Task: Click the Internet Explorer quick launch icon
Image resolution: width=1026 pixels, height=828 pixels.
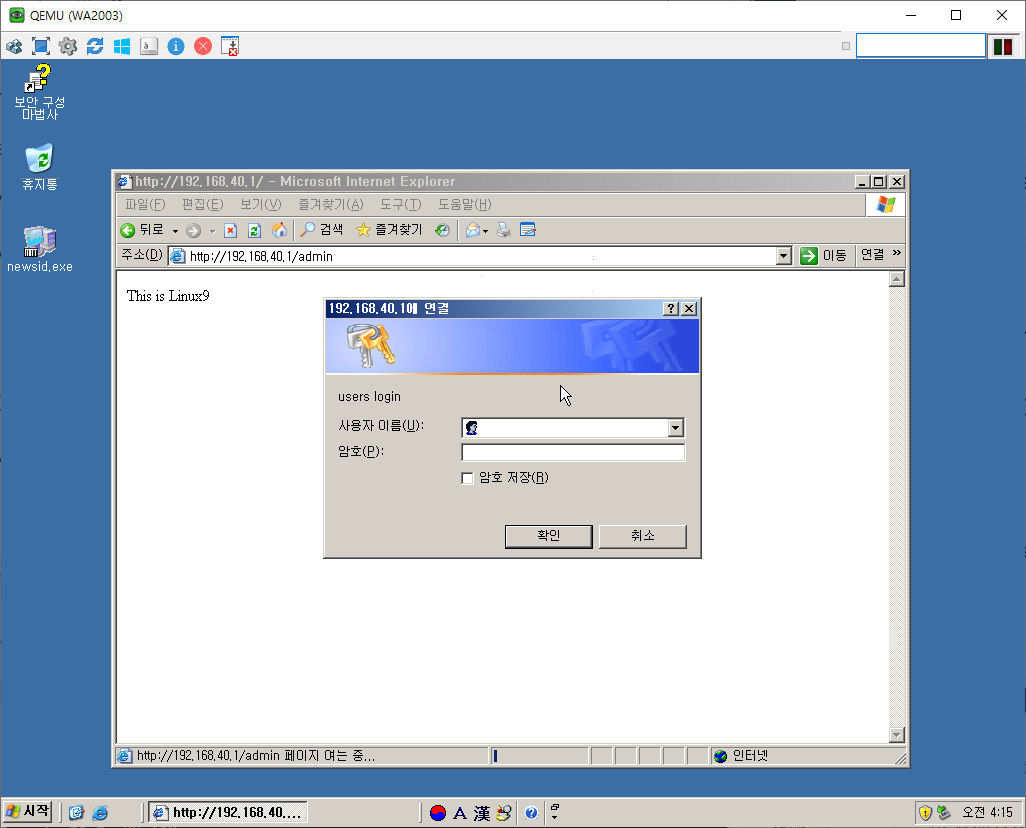Action: pos(100,812)
